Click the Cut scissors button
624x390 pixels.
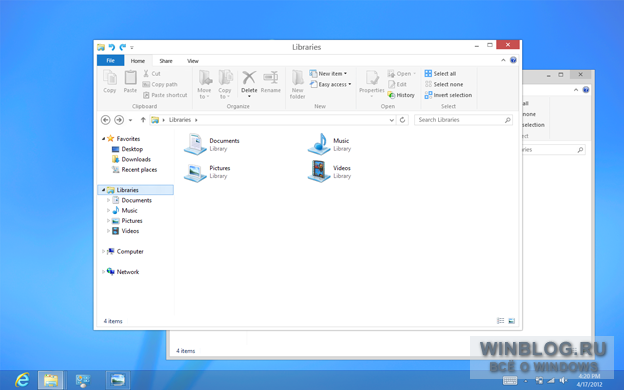tap(151, 74)
